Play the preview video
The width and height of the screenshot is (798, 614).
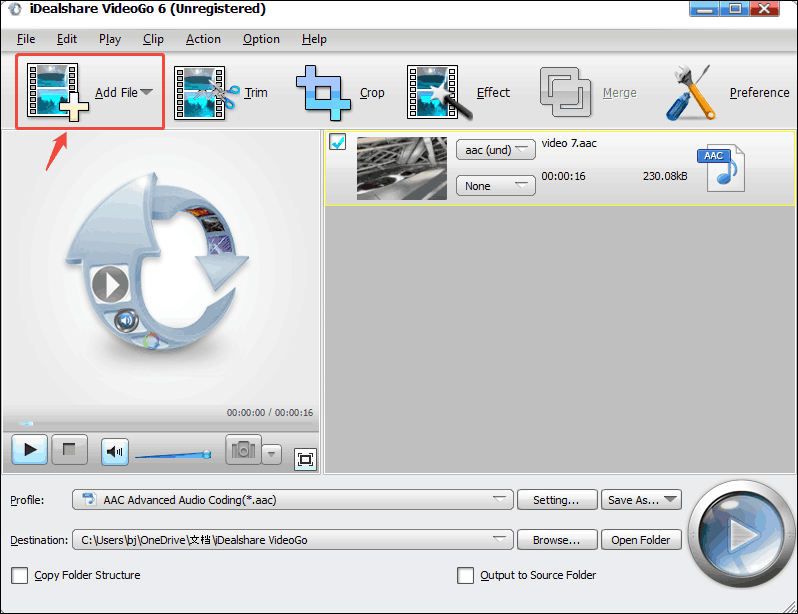point(30,450)
